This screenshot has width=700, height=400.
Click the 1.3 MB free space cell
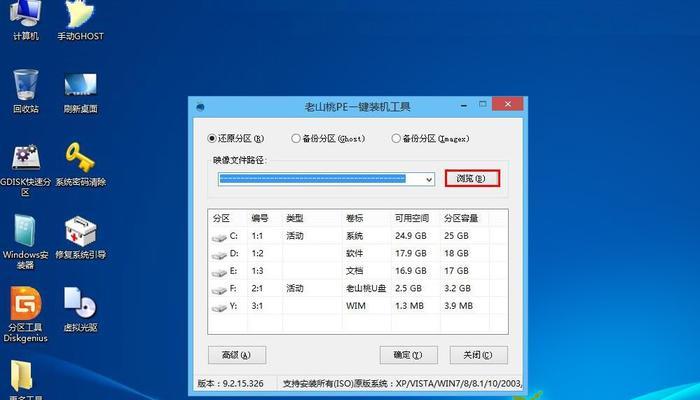click(411, 306)
